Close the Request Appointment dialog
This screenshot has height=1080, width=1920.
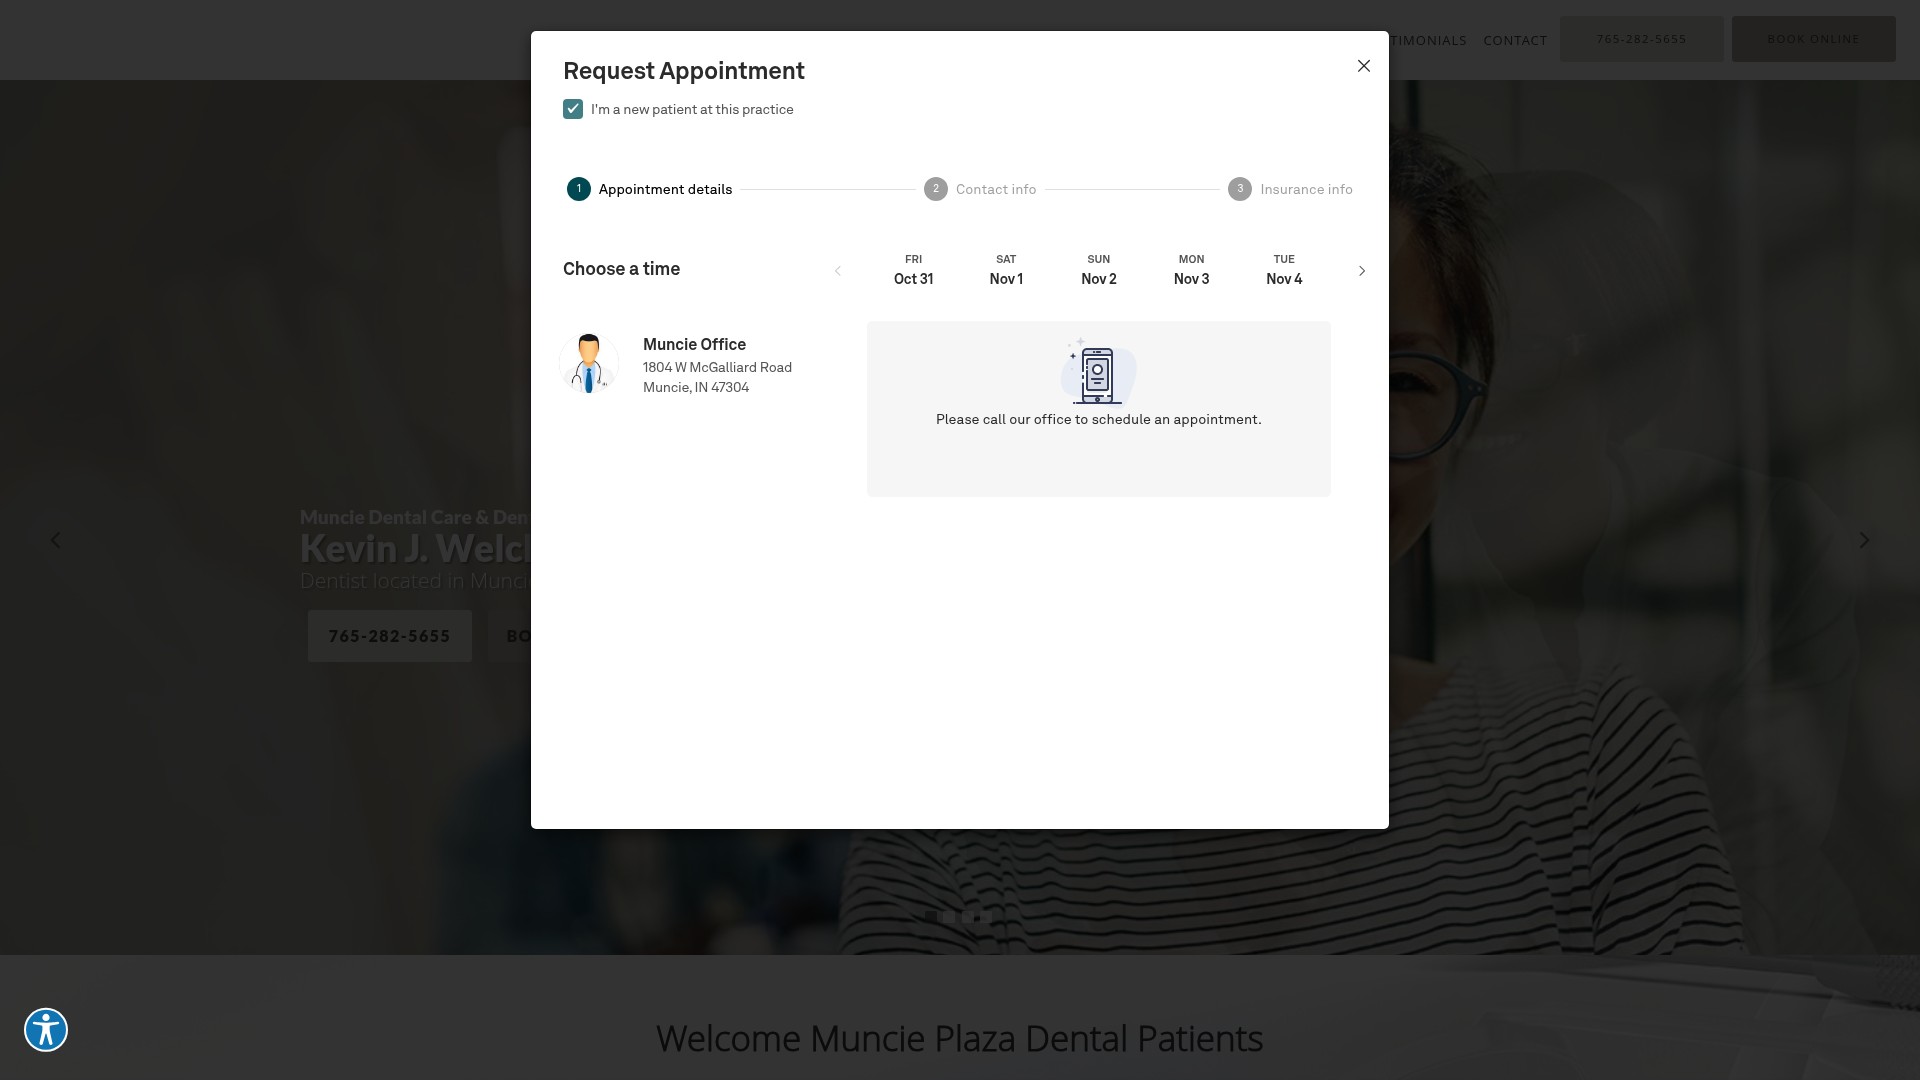point(1364,66)
